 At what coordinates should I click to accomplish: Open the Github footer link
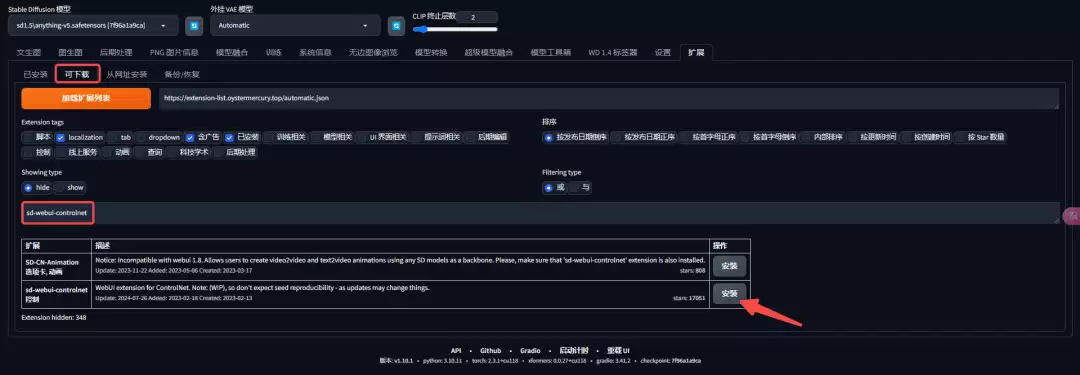coord(490,350)
